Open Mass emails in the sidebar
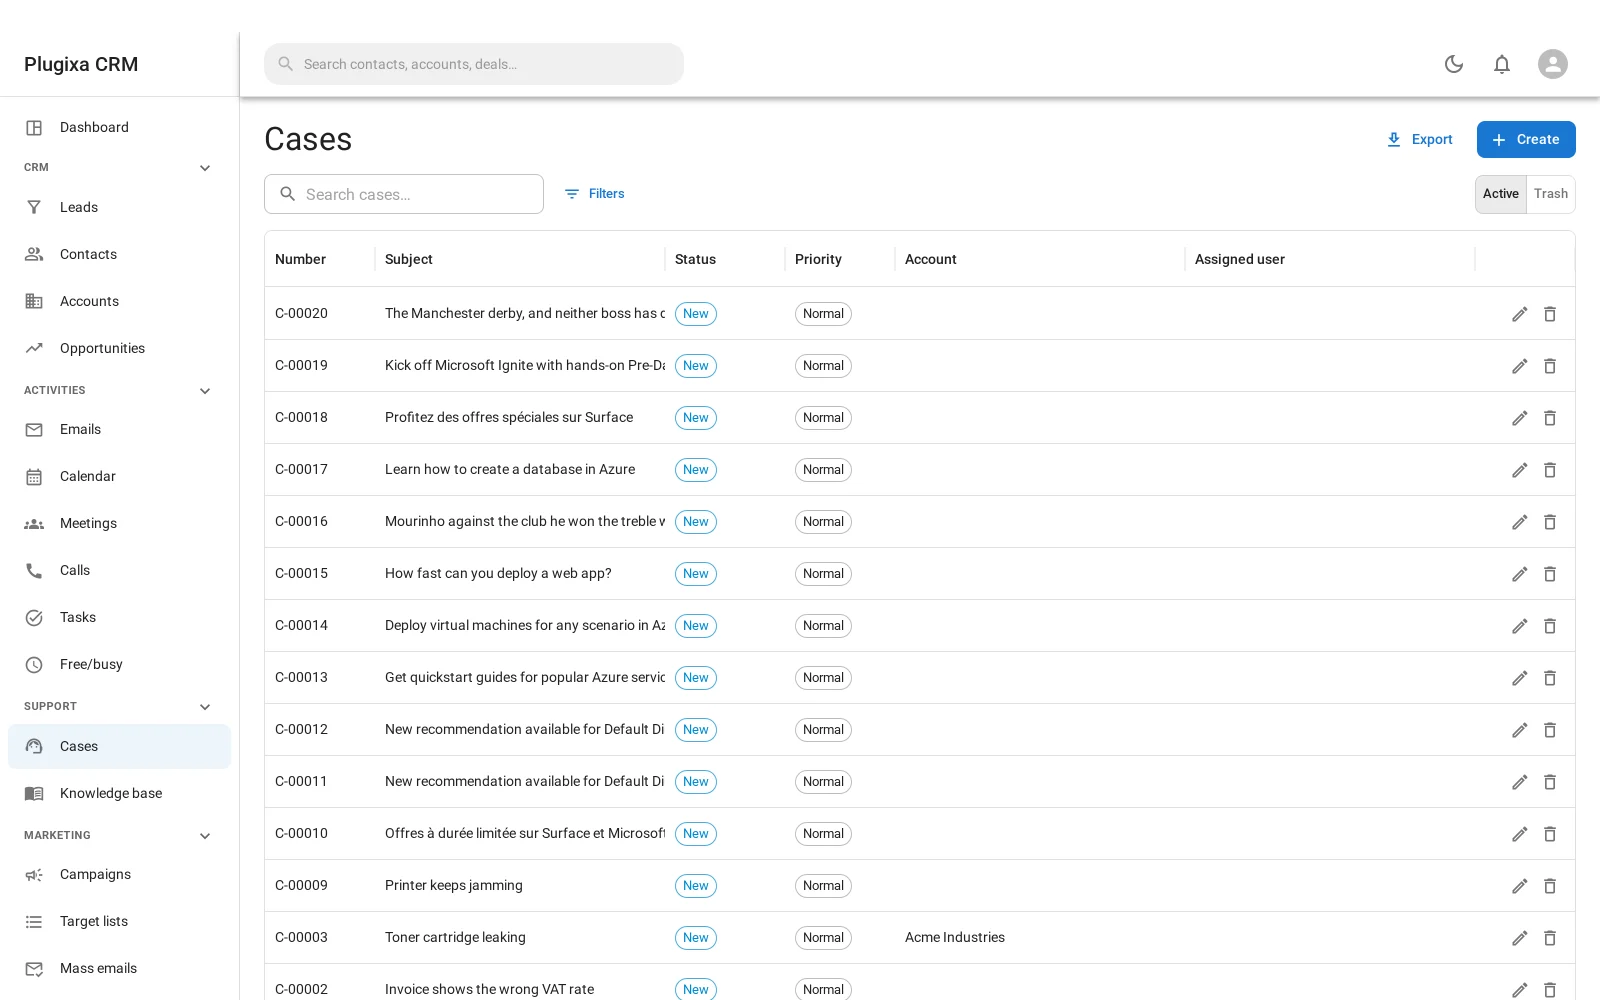The height and width of the screenshot is (1000, 1600). (x=119, y=968)
